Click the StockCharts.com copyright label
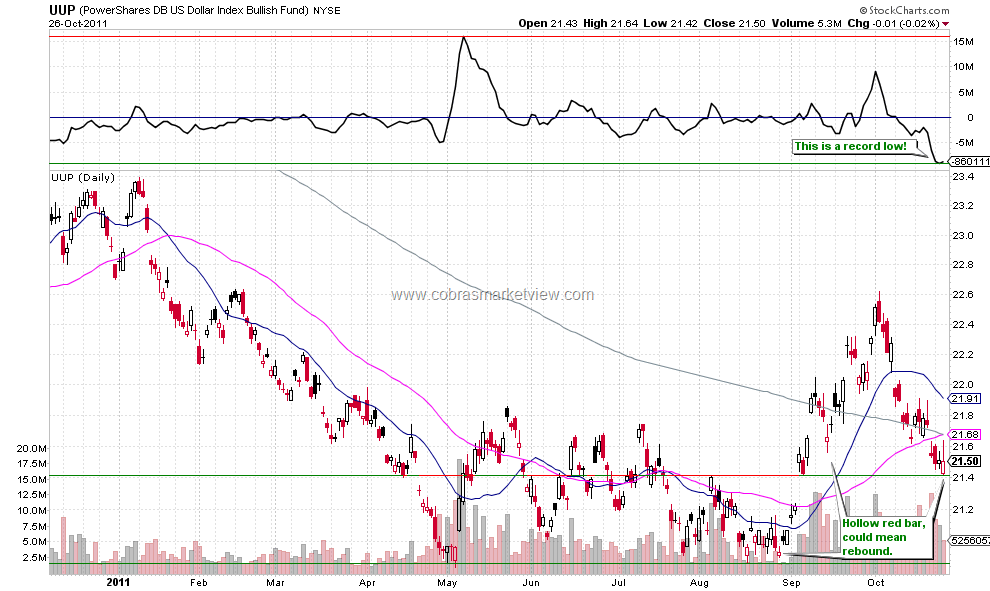 904,10
